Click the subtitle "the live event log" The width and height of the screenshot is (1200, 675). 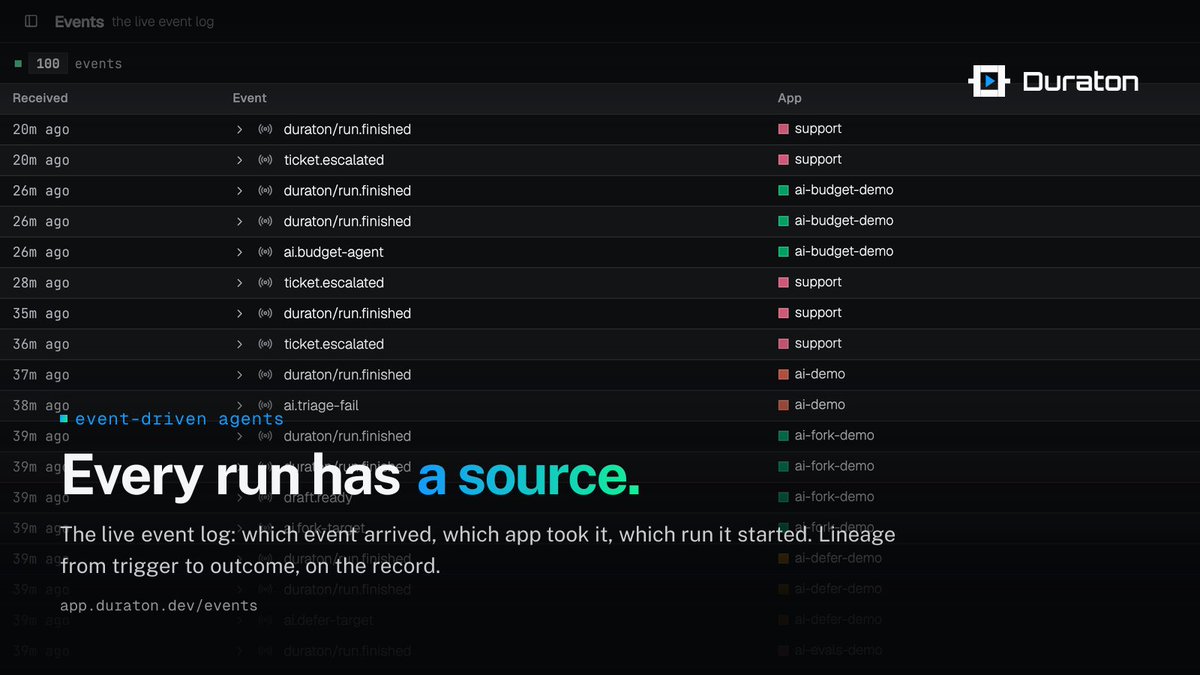coord(163,22)
